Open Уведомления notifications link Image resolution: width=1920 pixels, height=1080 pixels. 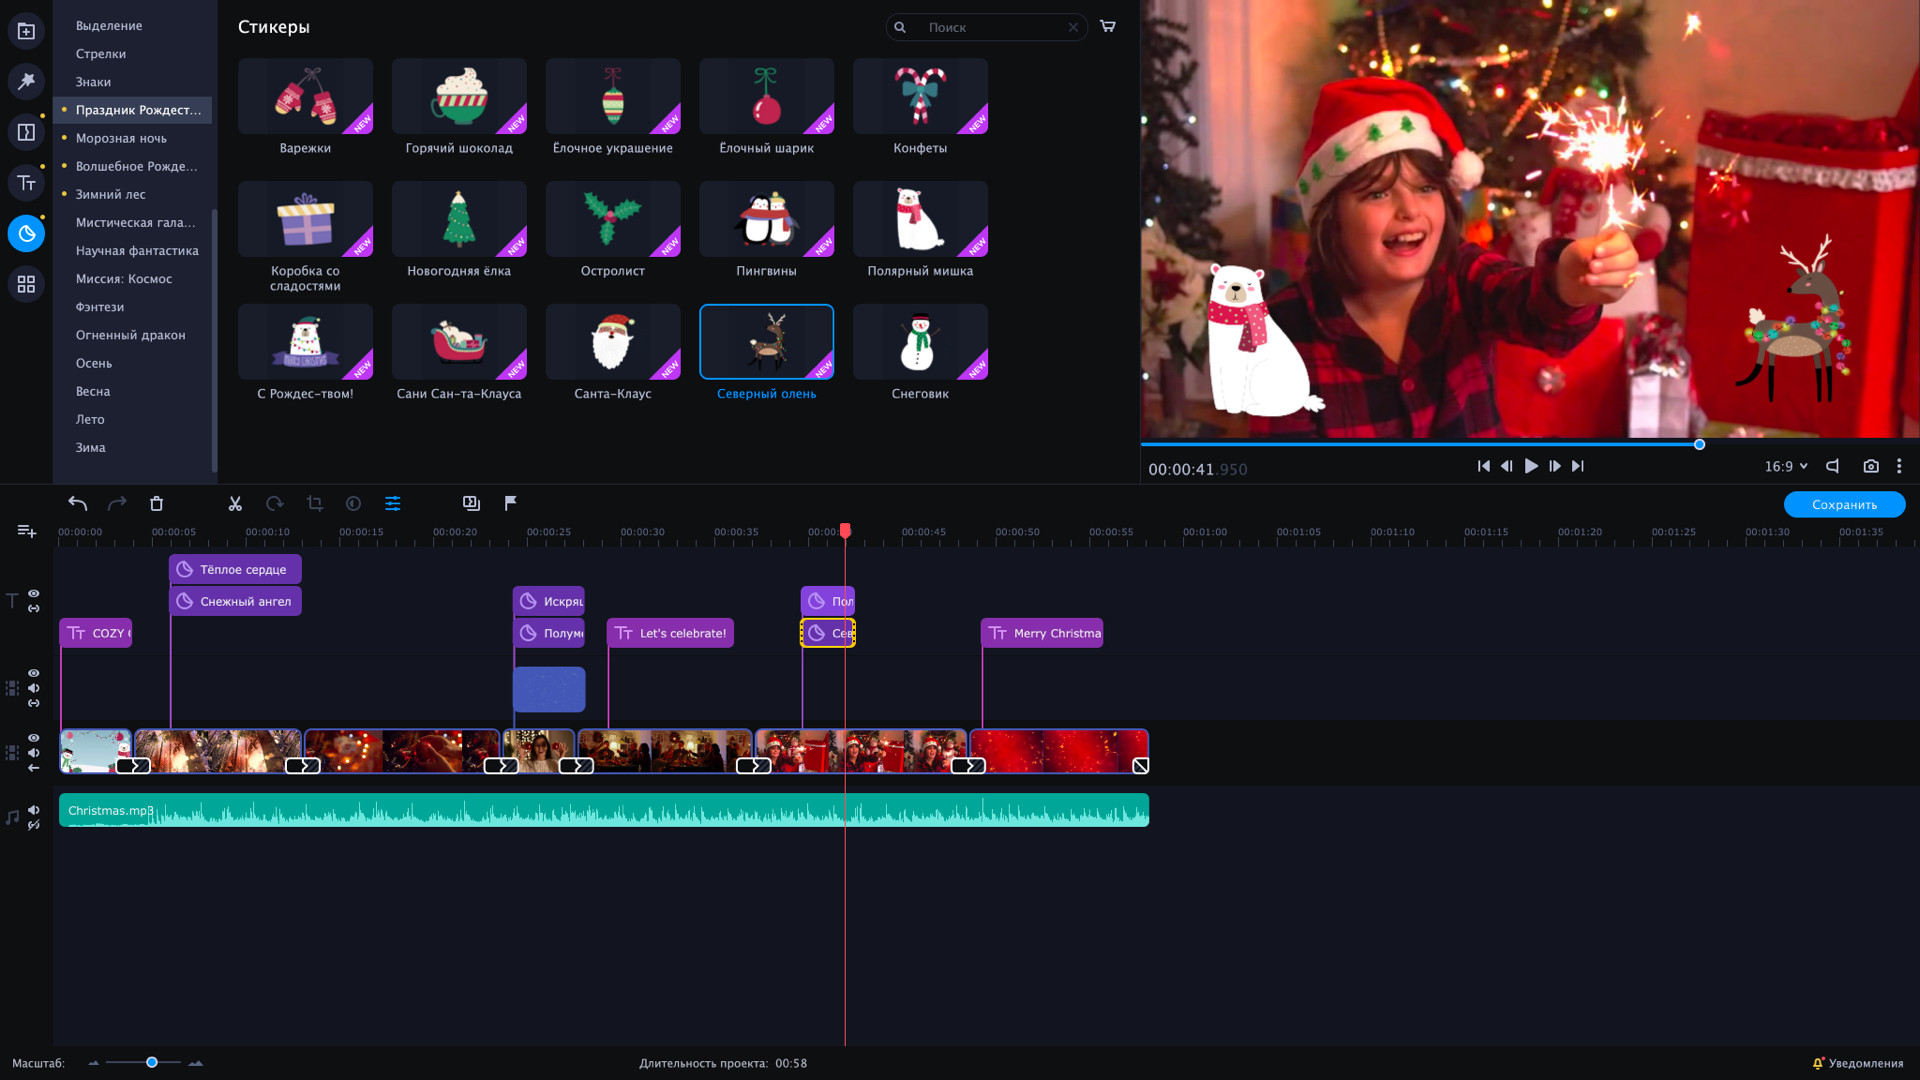1858,1063
